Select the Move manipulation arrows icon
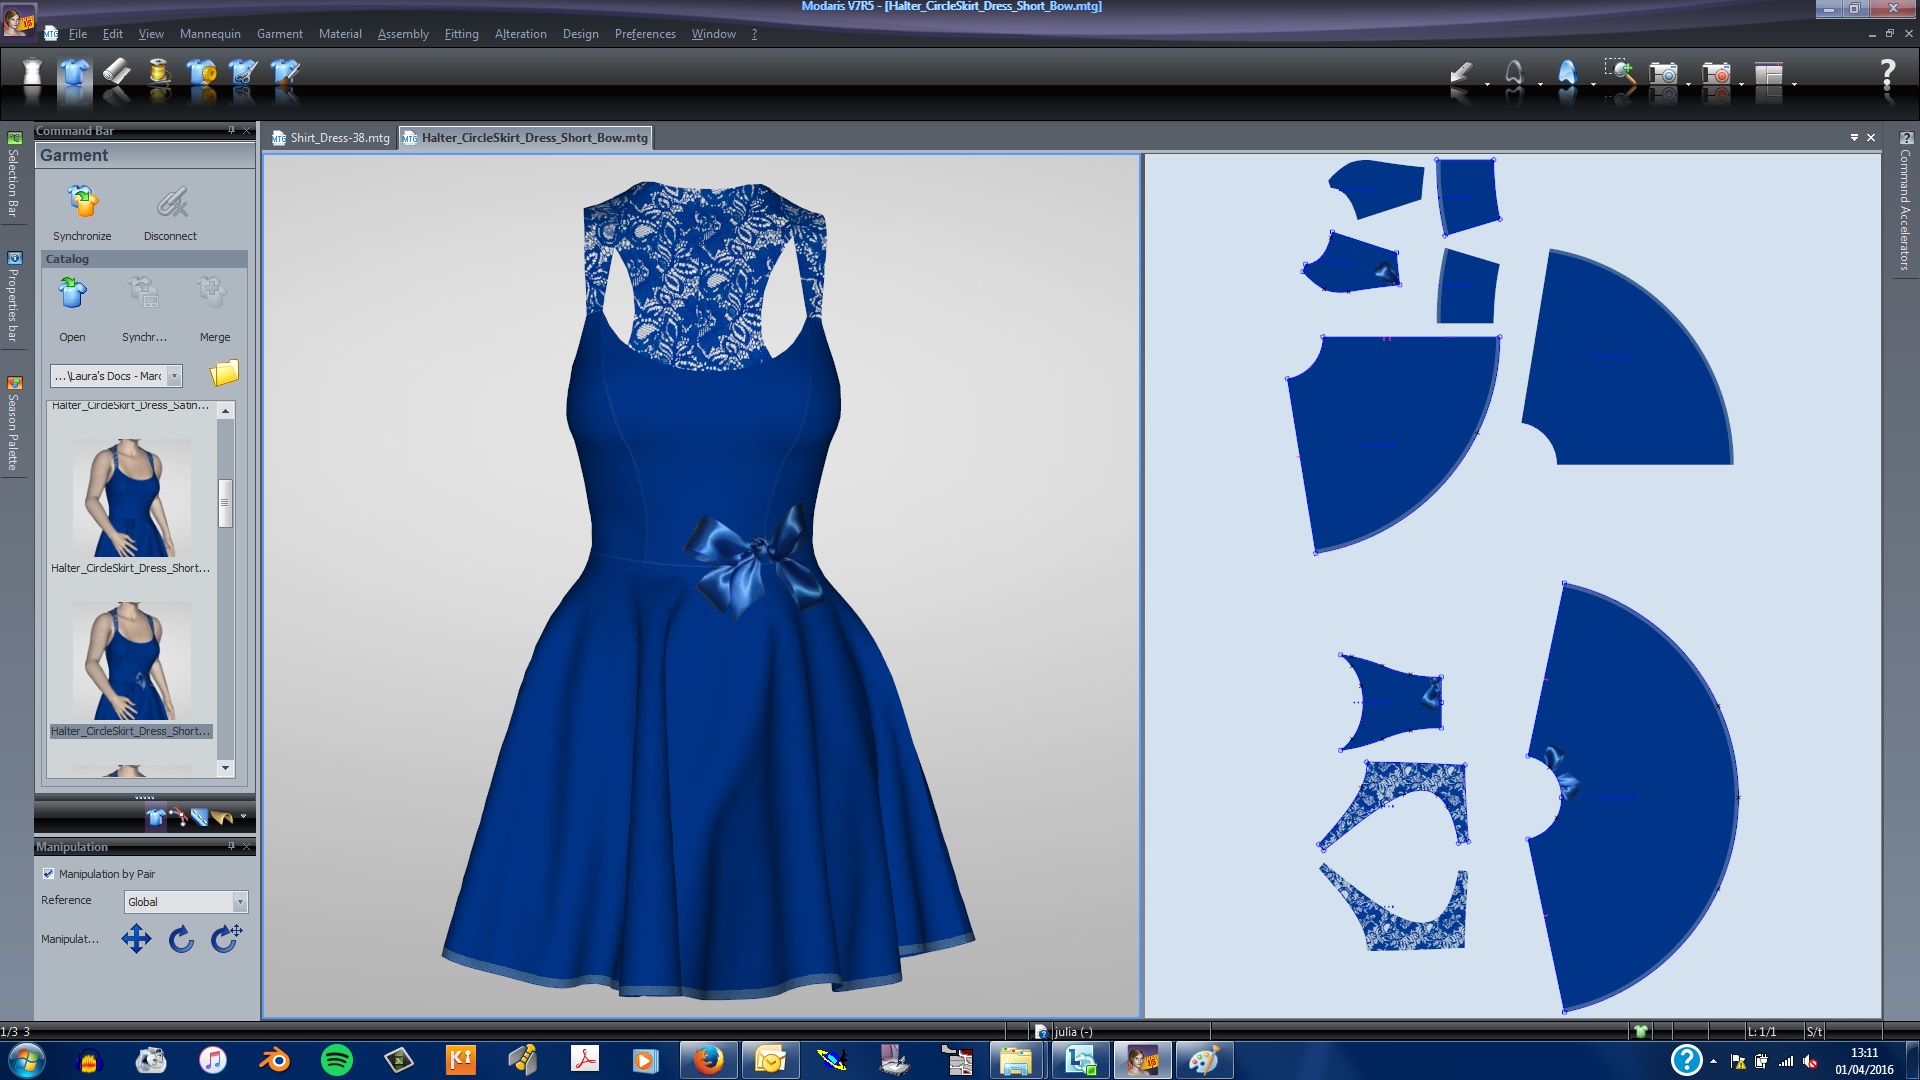Viewport: 1920px width, 1080px height. [136, 939]
